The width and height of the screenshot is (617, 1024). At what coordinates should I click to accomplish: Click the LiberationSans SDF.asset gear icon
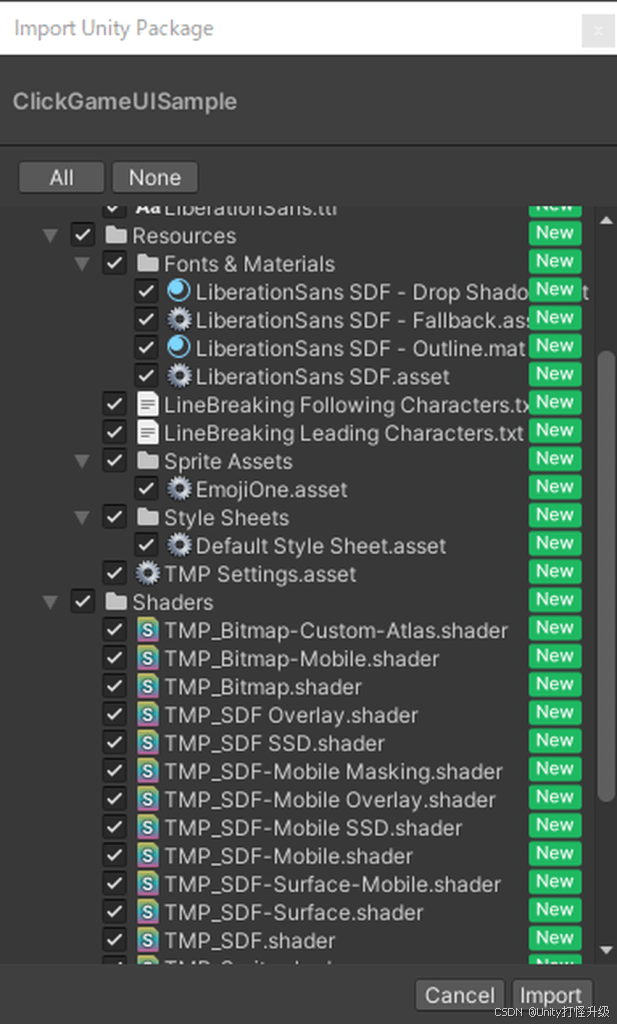coord(179,376)
